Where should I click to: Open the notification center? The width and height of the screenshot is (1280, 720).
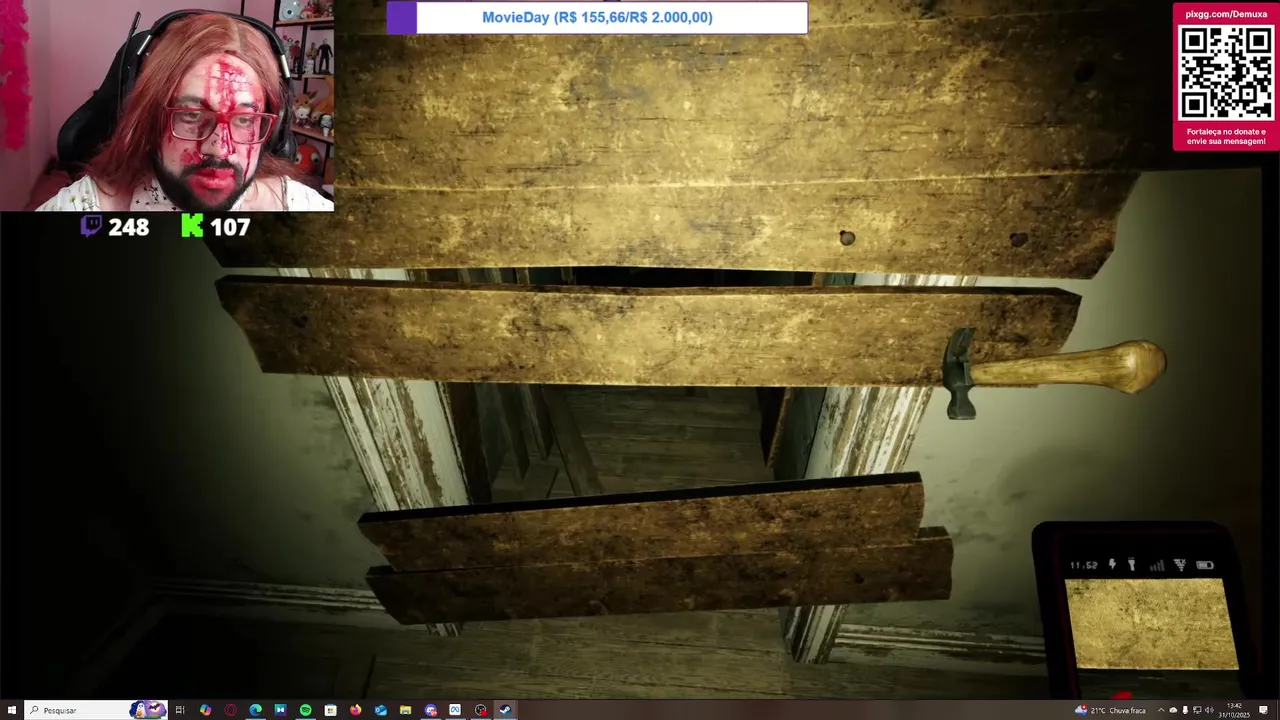pos(1263,710)
